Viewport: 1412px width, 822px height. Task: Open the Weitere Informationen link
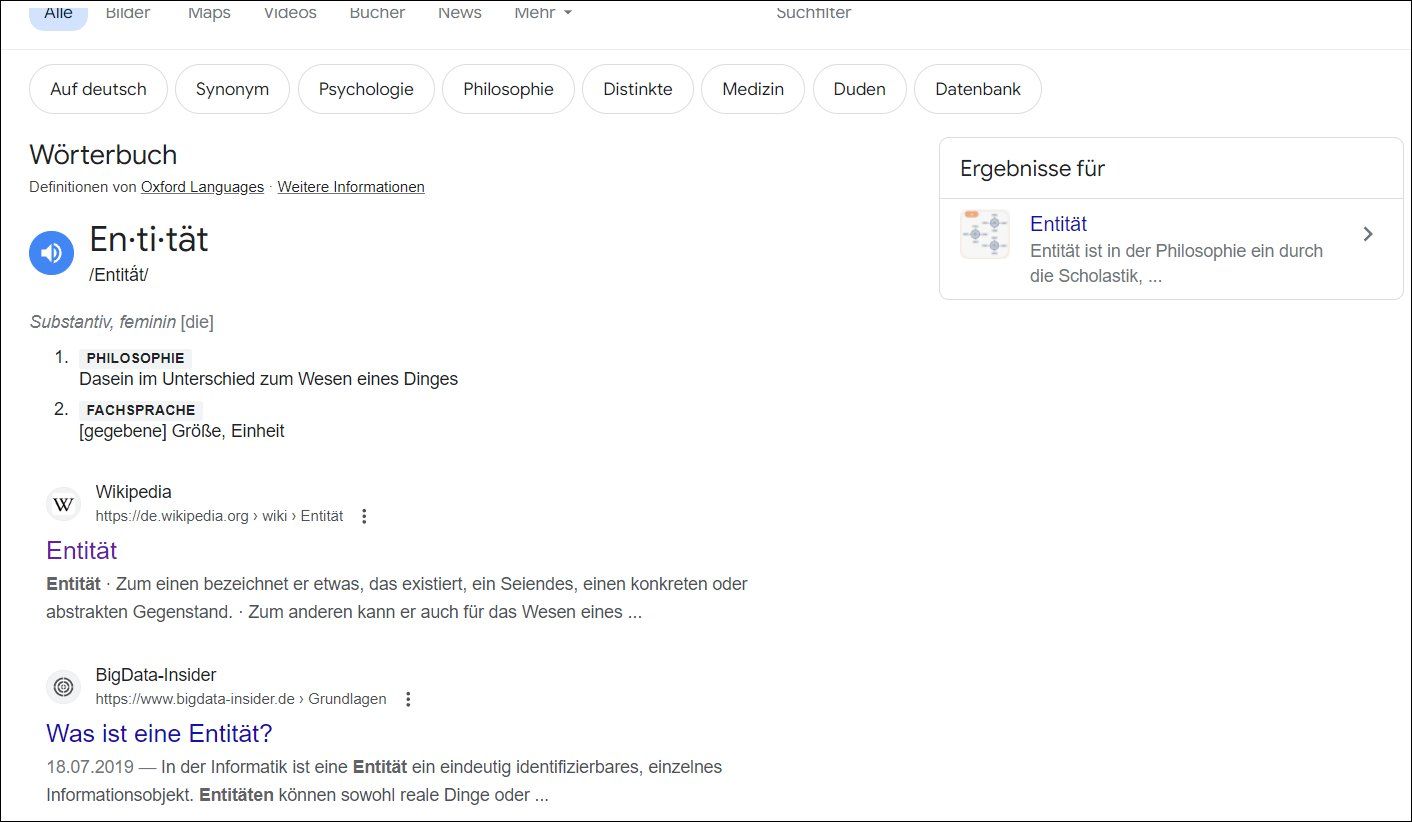(x=351, y=187)
